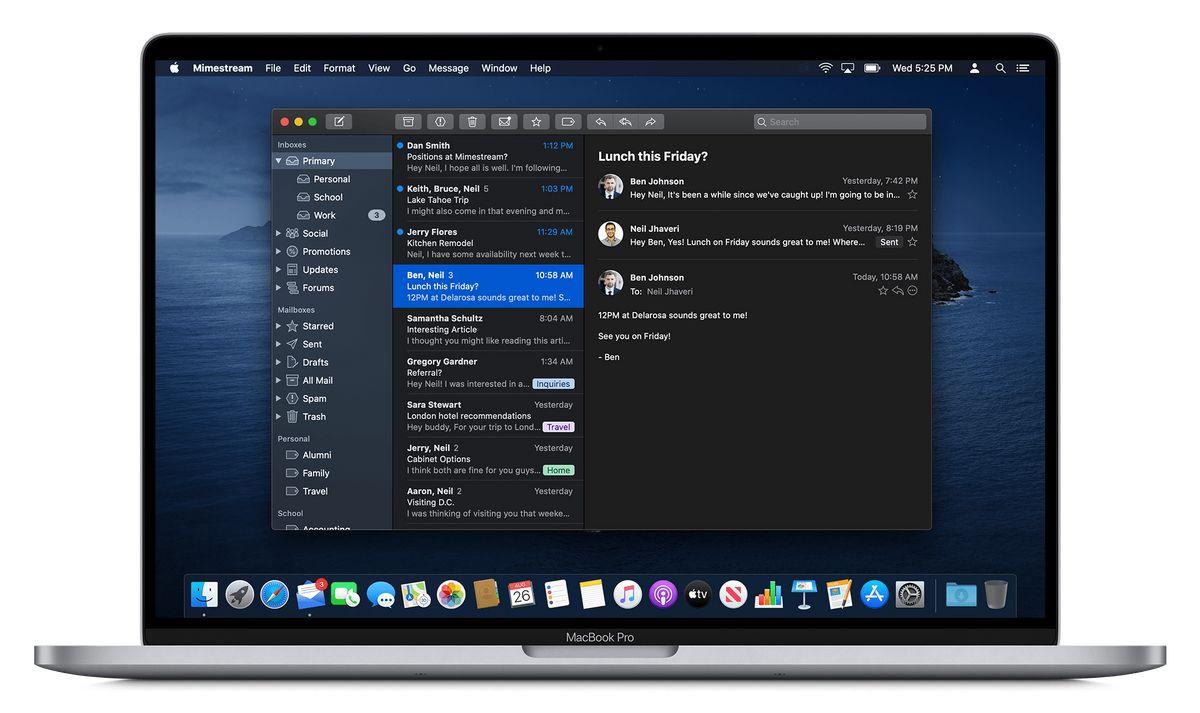Open Dan Smith's Positions at Mimestream email
Viewport: 1200px width, 713px height.
(488, 157)
